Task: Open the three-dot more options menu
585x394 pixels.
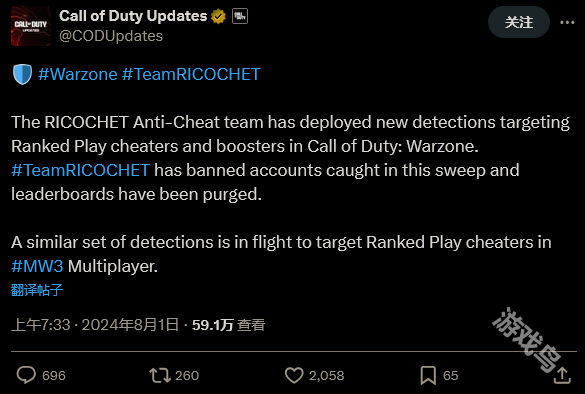Action: click(567, 23)
